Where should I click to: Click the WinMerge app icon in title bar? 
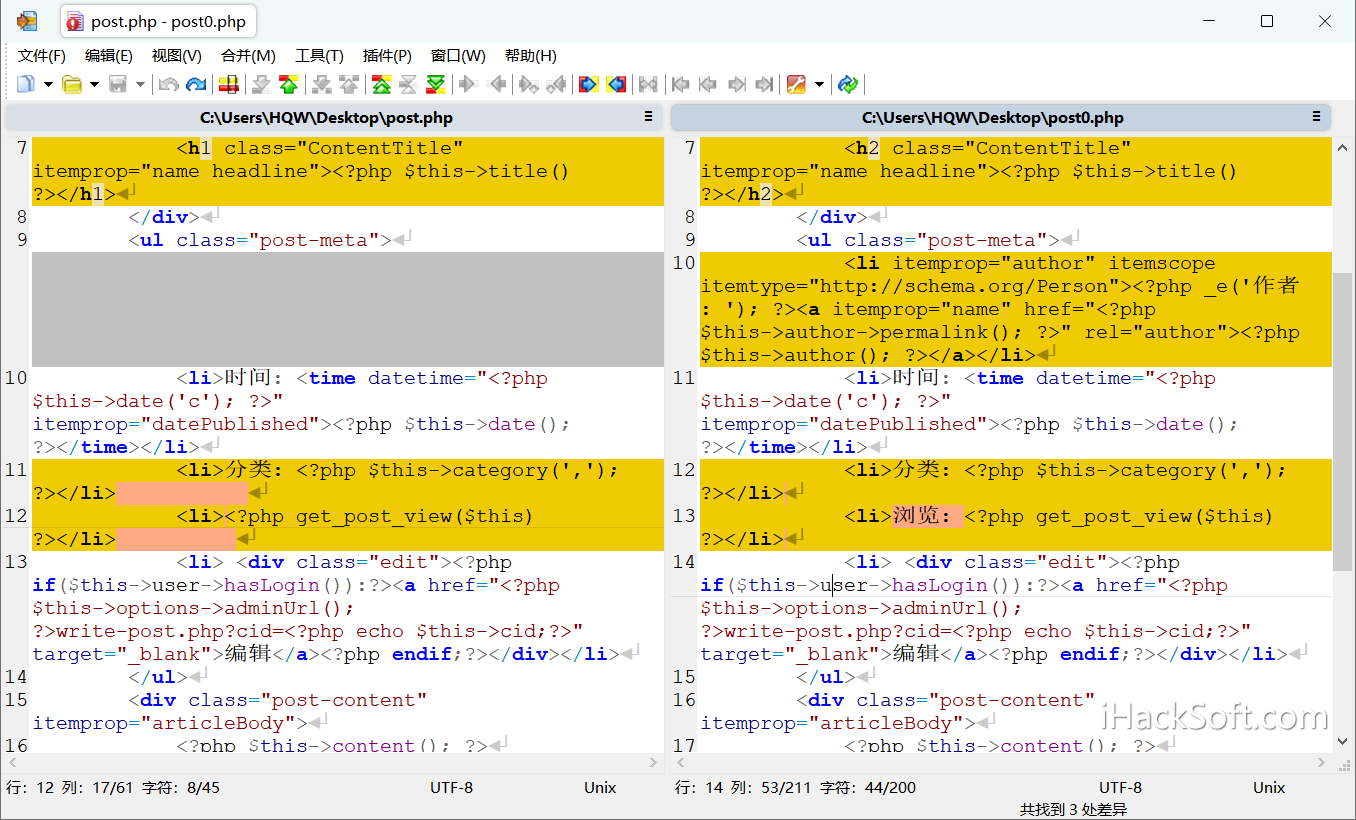point(27,21)
